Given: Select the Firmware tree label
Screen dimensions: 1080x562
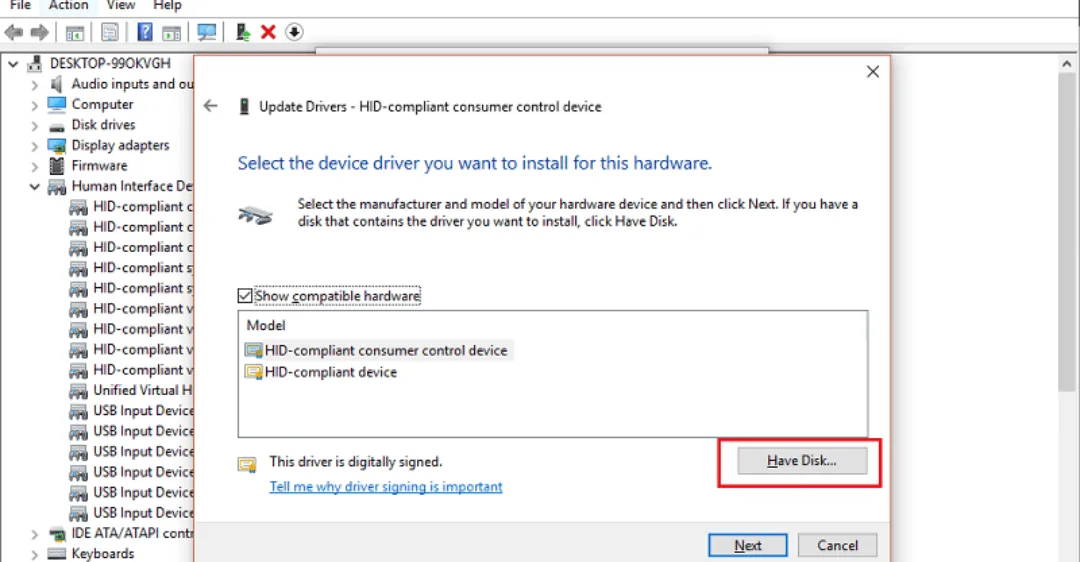Looking at the screenshot, I should coord(99,166).
